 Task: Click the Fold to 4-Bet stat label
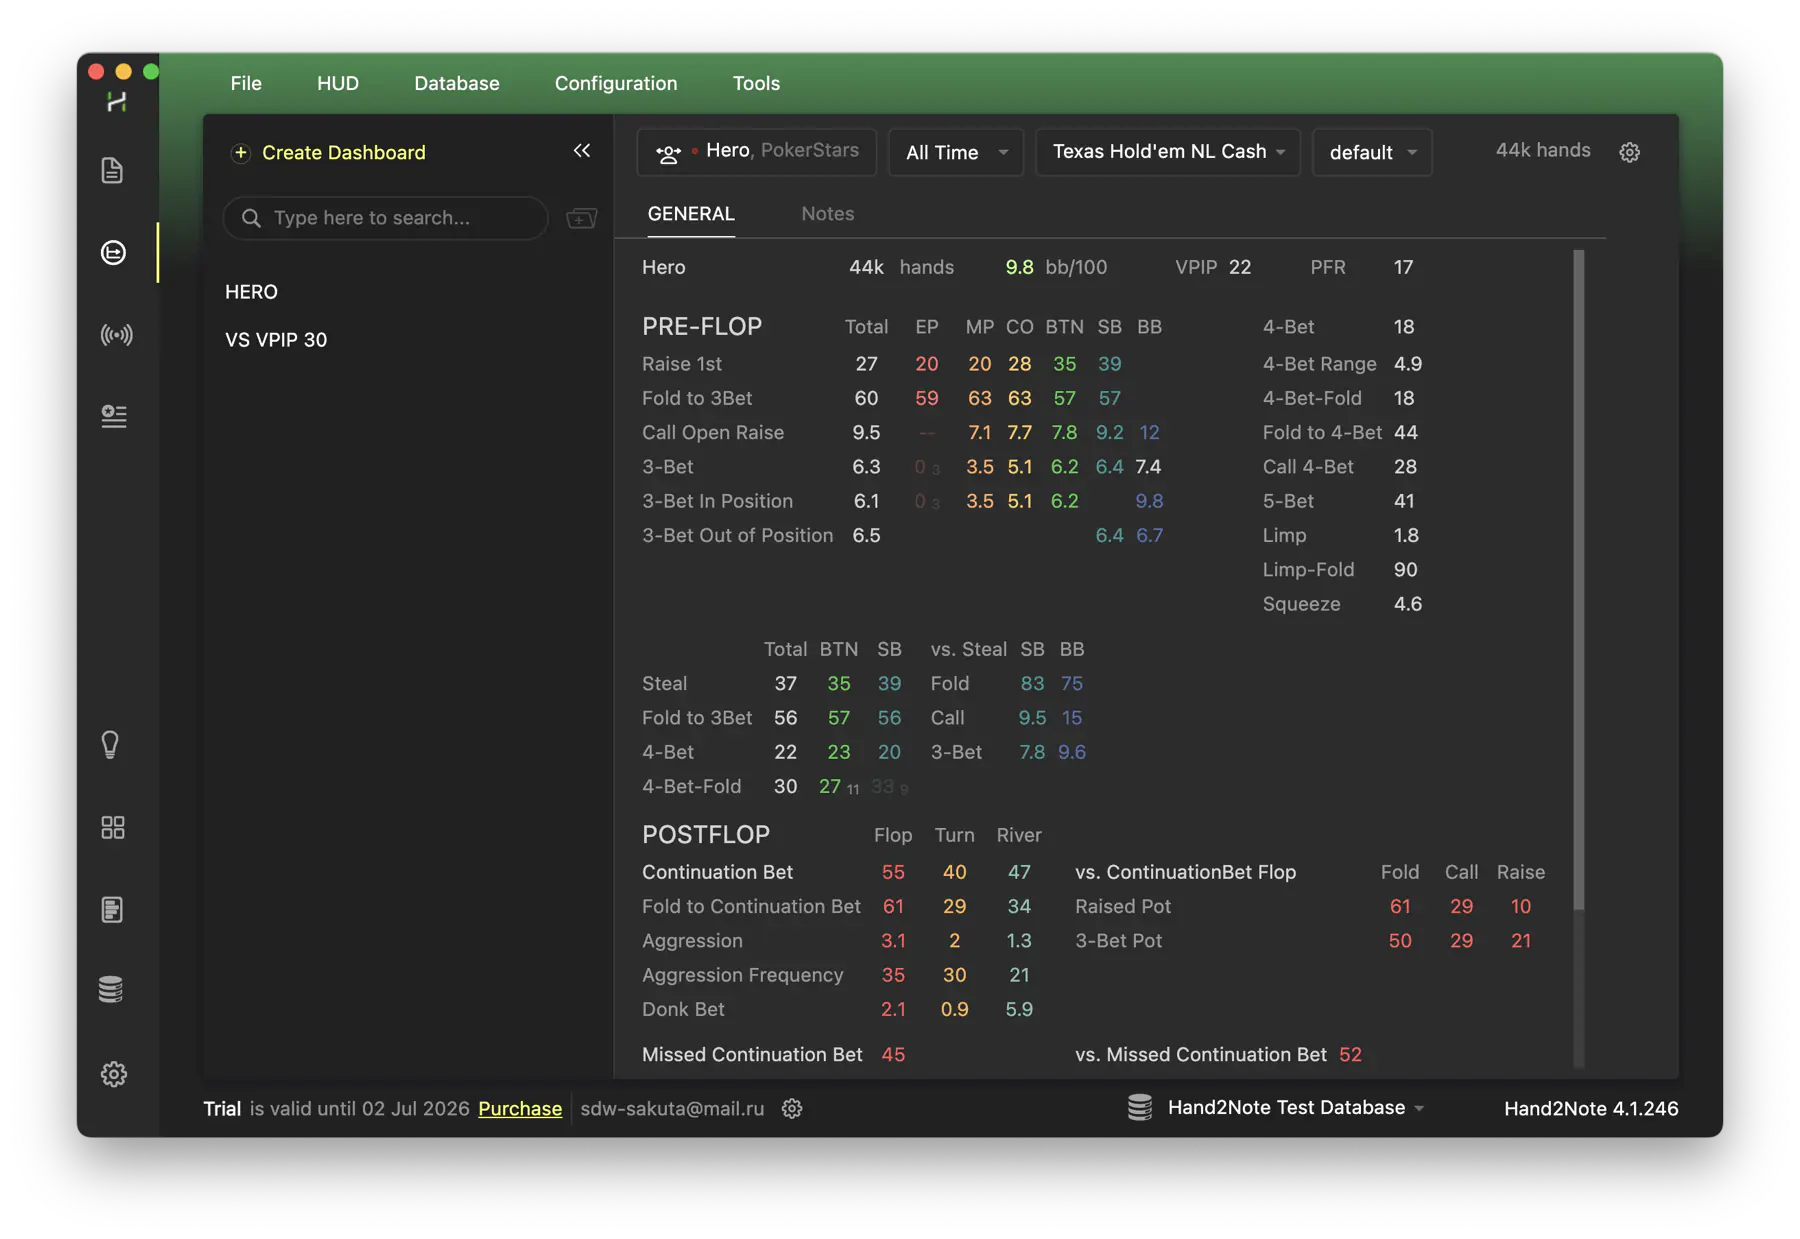coord(1322,432)
